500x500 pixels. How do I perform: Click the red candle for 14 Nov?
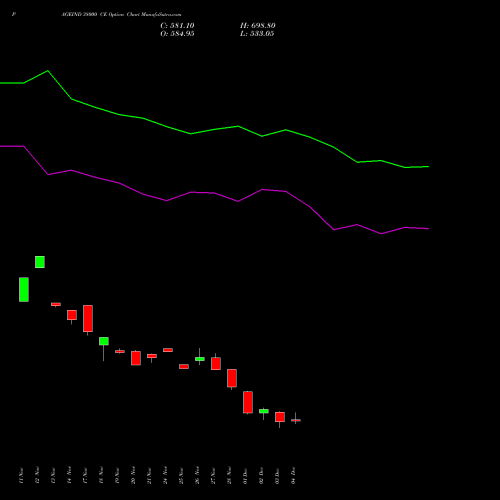(x=72, y=315)
